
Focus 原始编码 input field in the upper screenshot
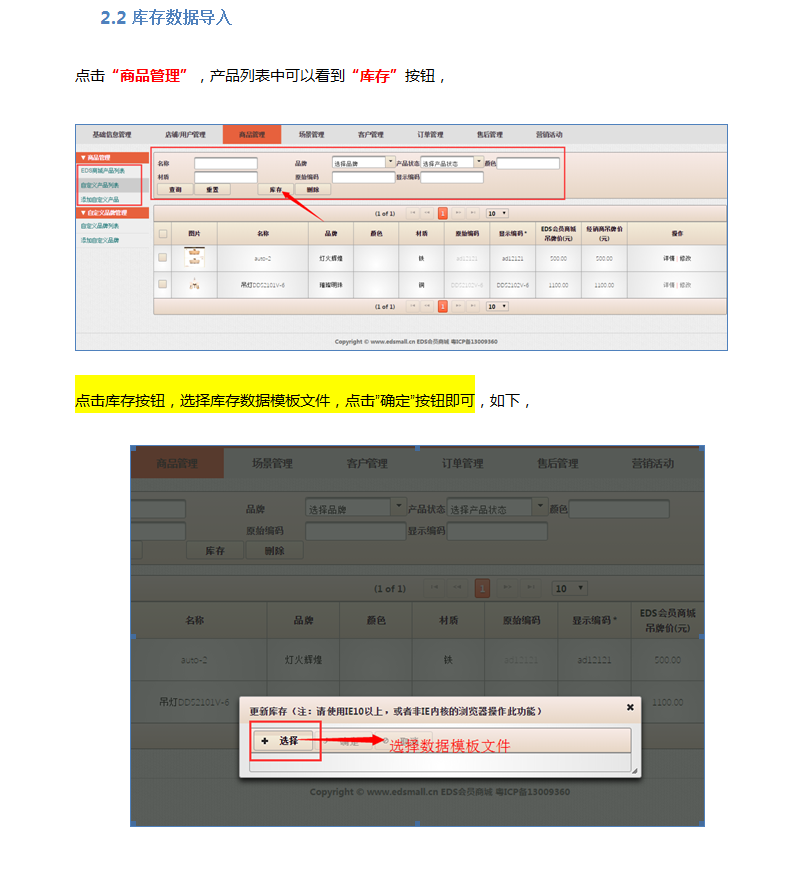[x=363, y=177]
